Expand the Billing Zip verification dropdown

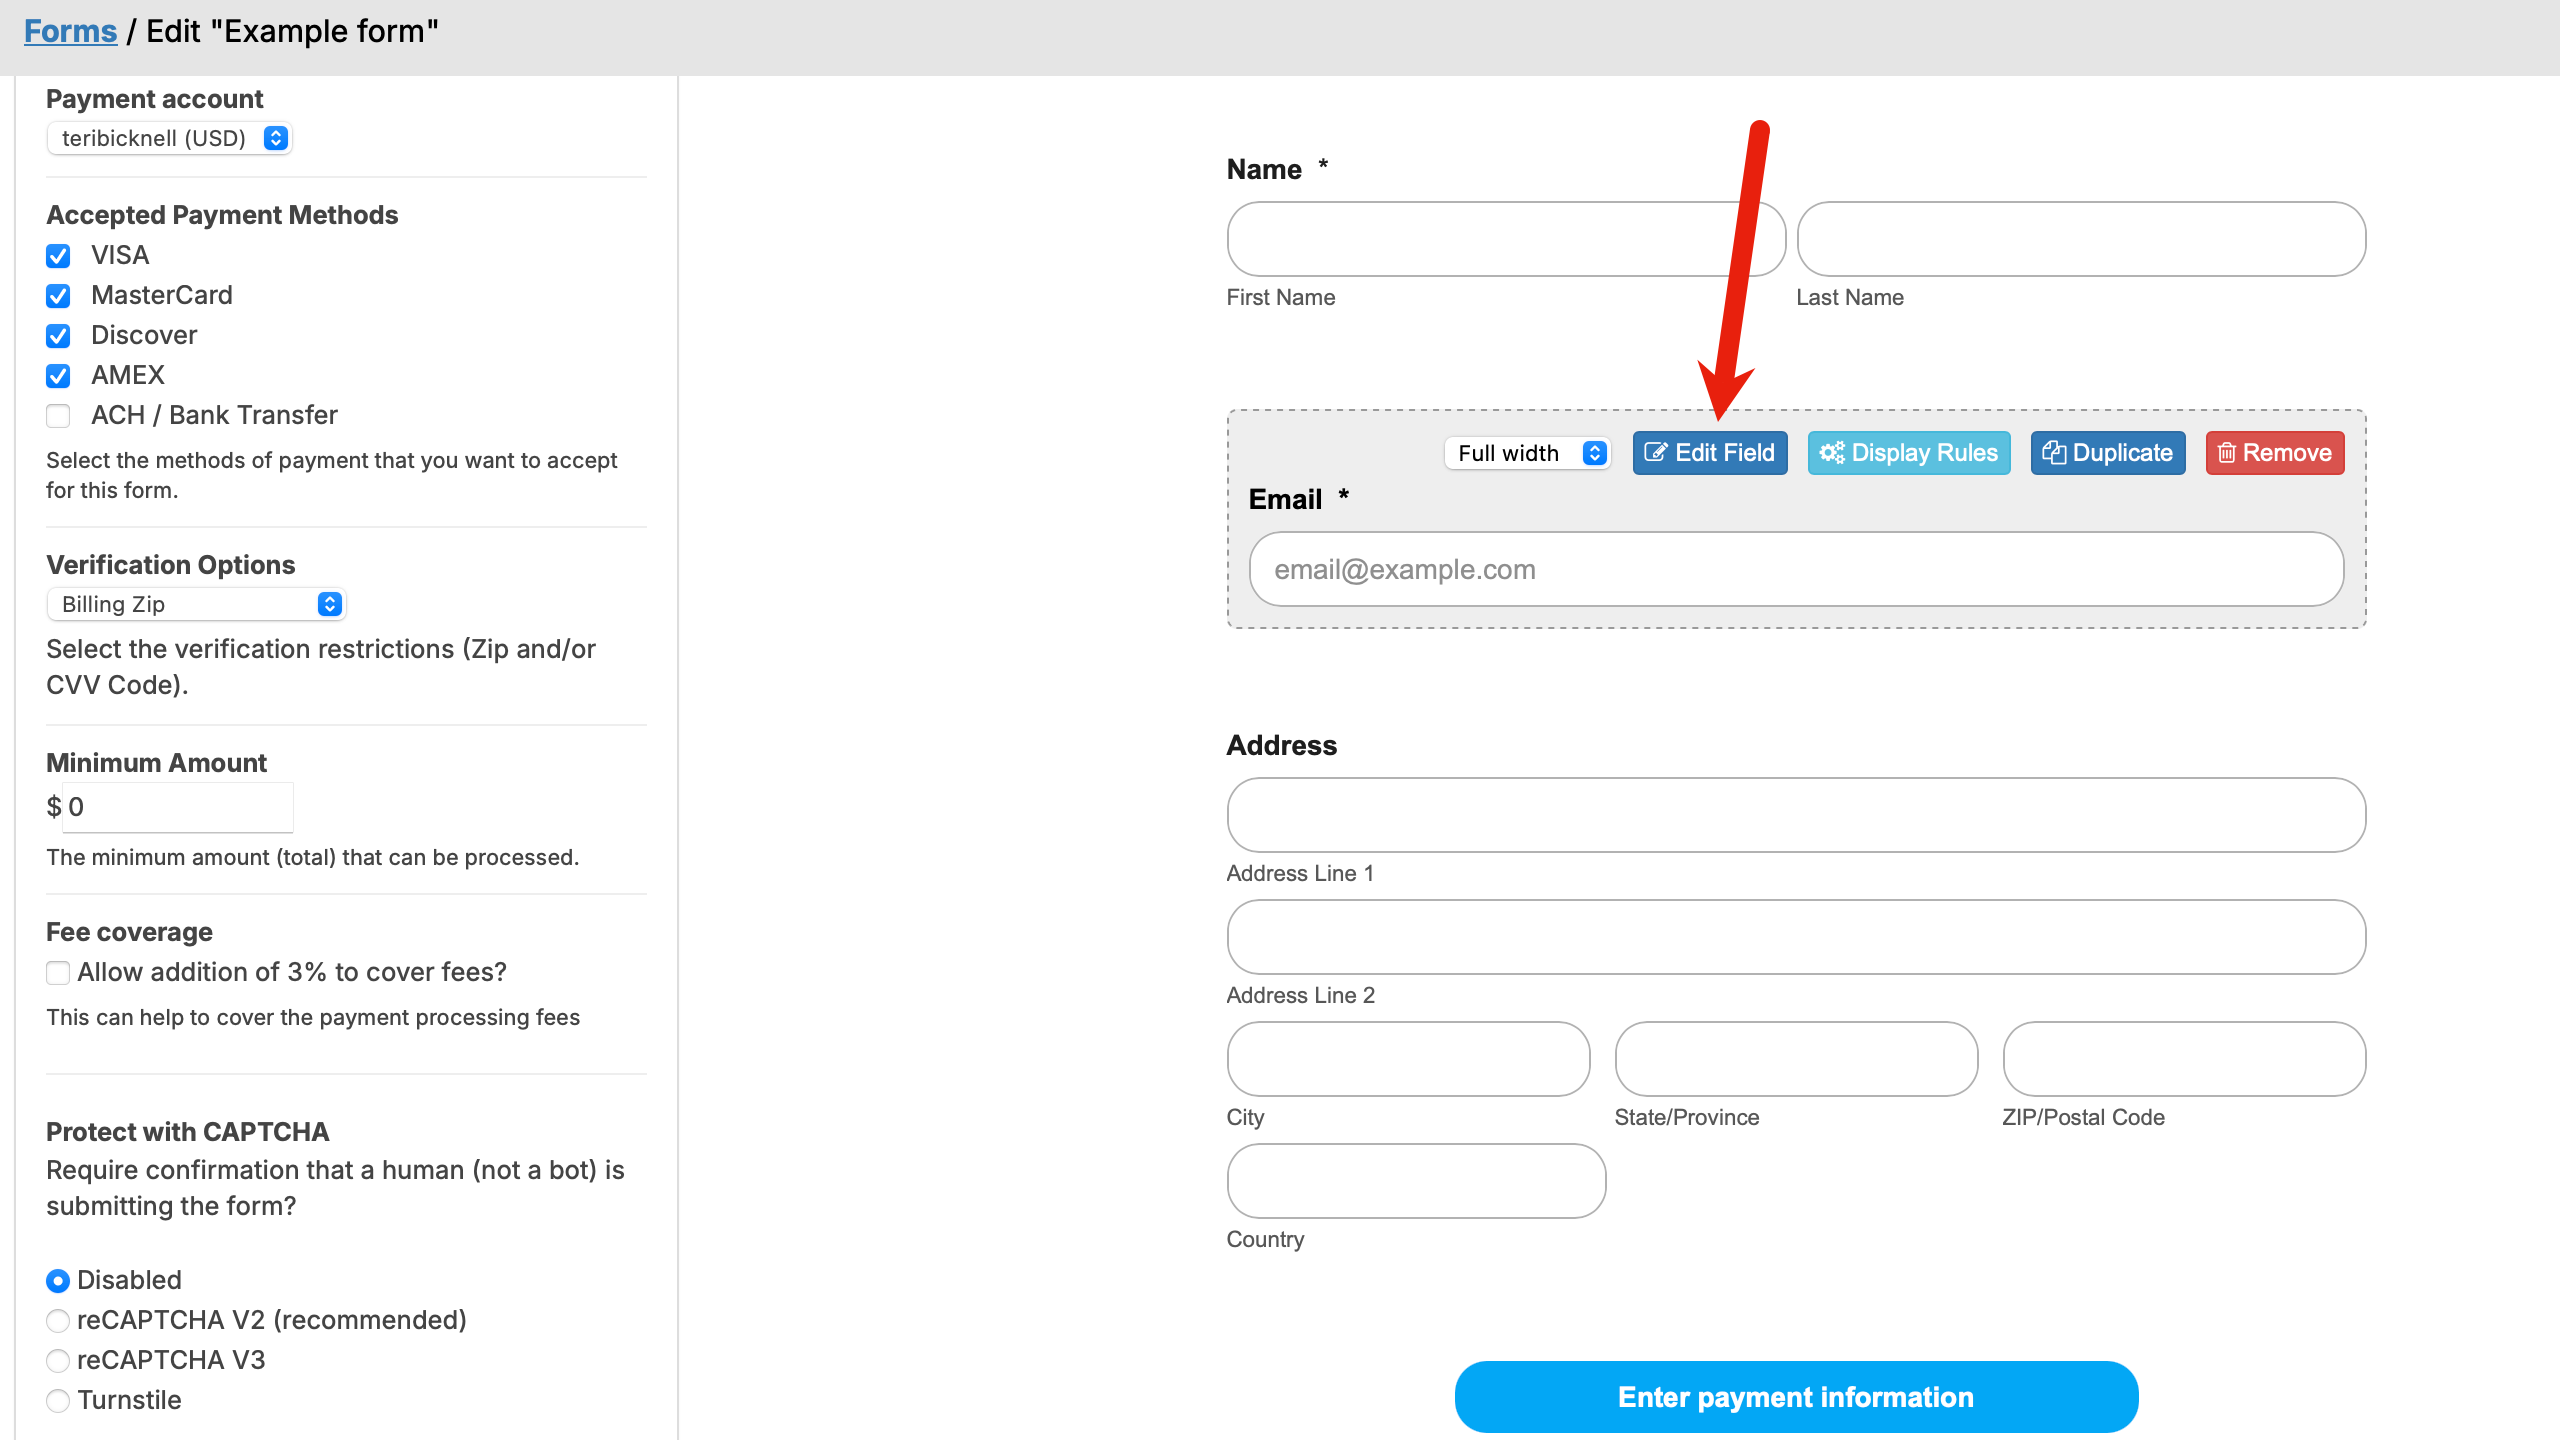coord(196,604)
